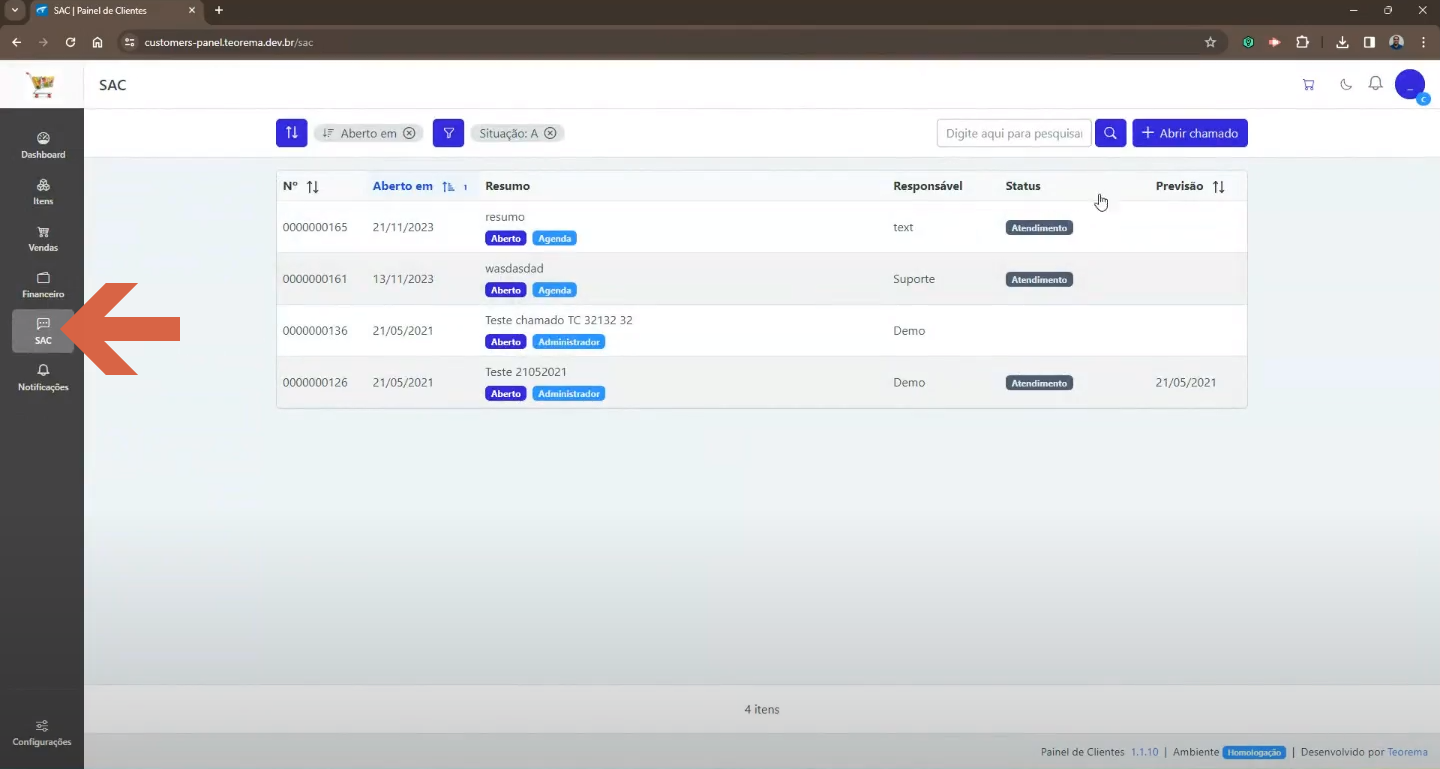The height and width of the screenshot is (769, 1440).
Task: Open the cart icon in header
Action: [x=1308, y=85]
